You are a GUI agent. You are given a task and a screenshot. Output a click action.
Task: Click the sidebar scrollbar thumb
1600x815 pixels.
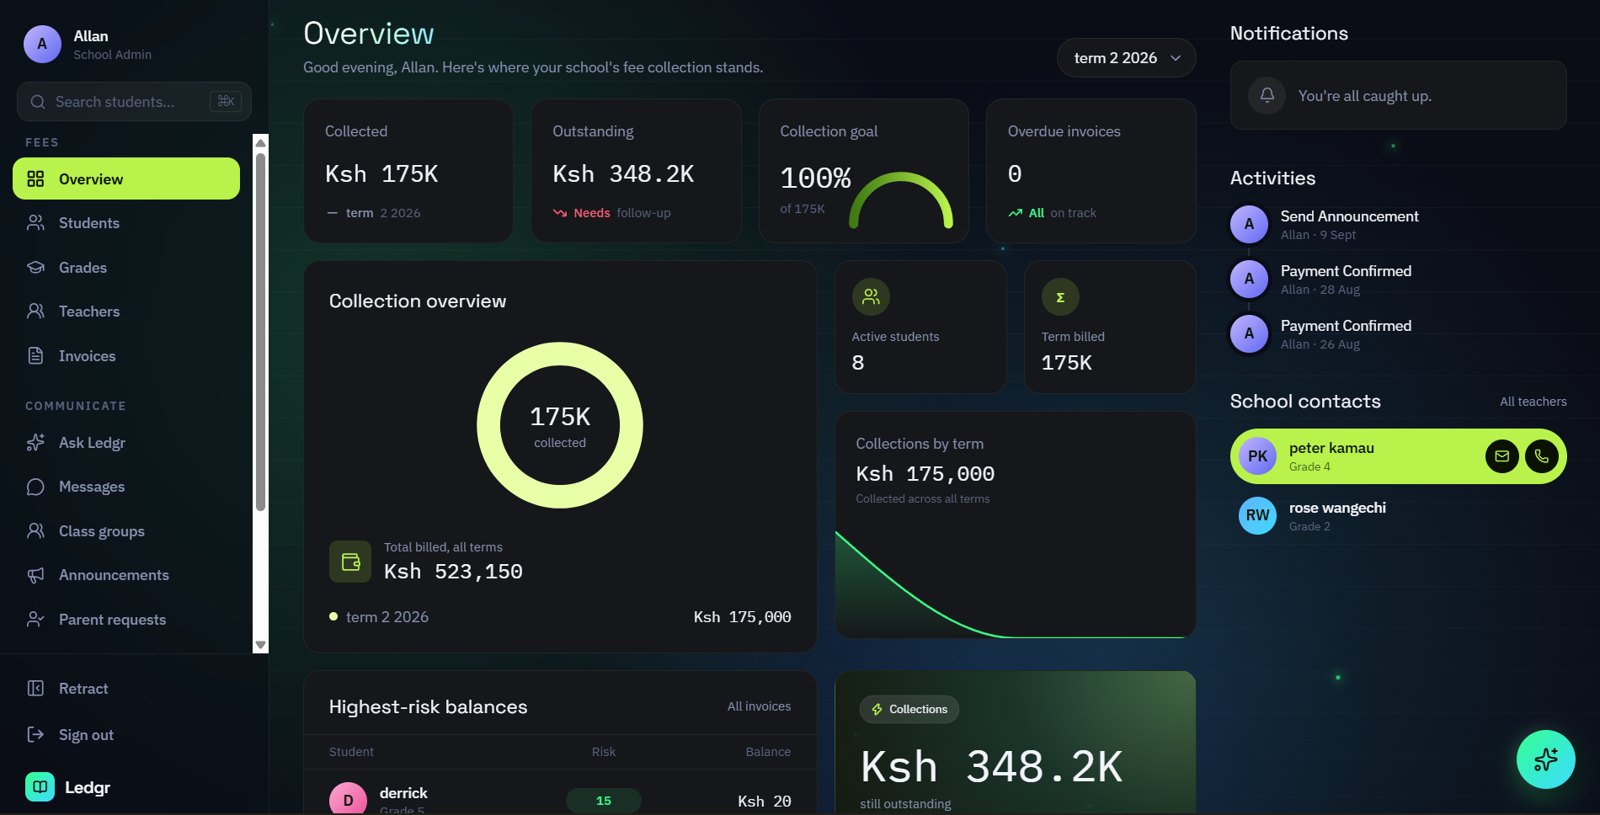click(261, 332)
